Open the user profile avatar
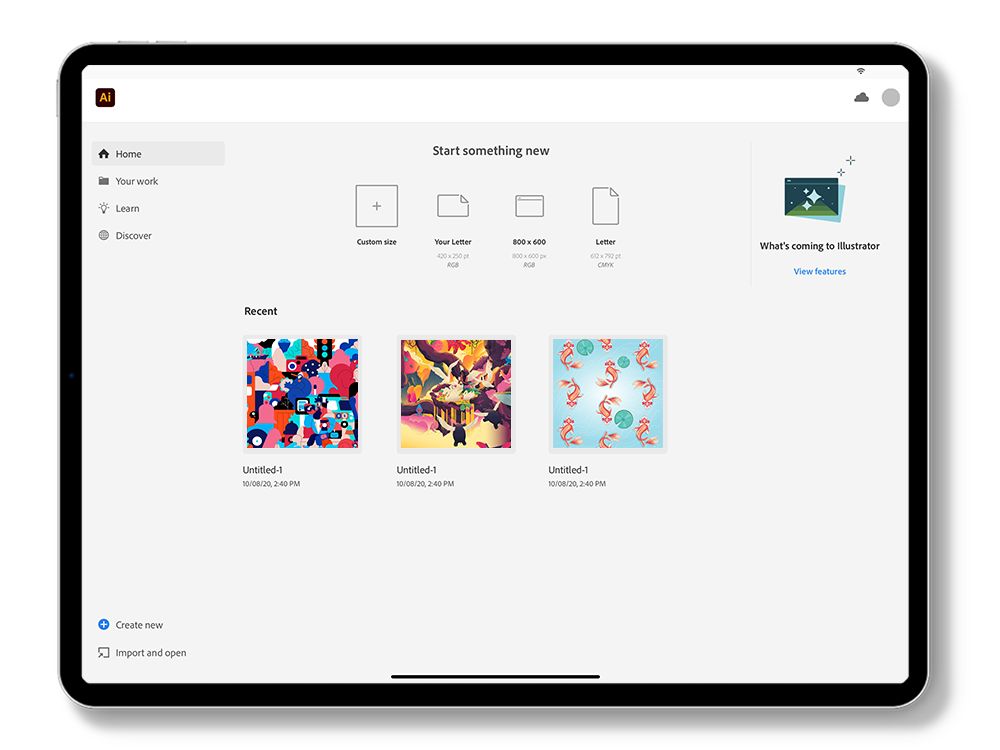The image size is (1000, 750). coord(890,98)
